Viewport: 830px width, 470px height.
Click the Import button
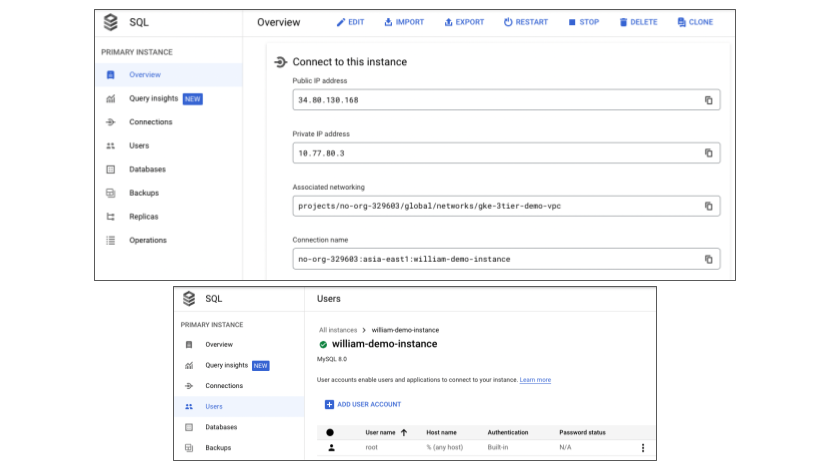pyautogui.click(x=404, y=22)
